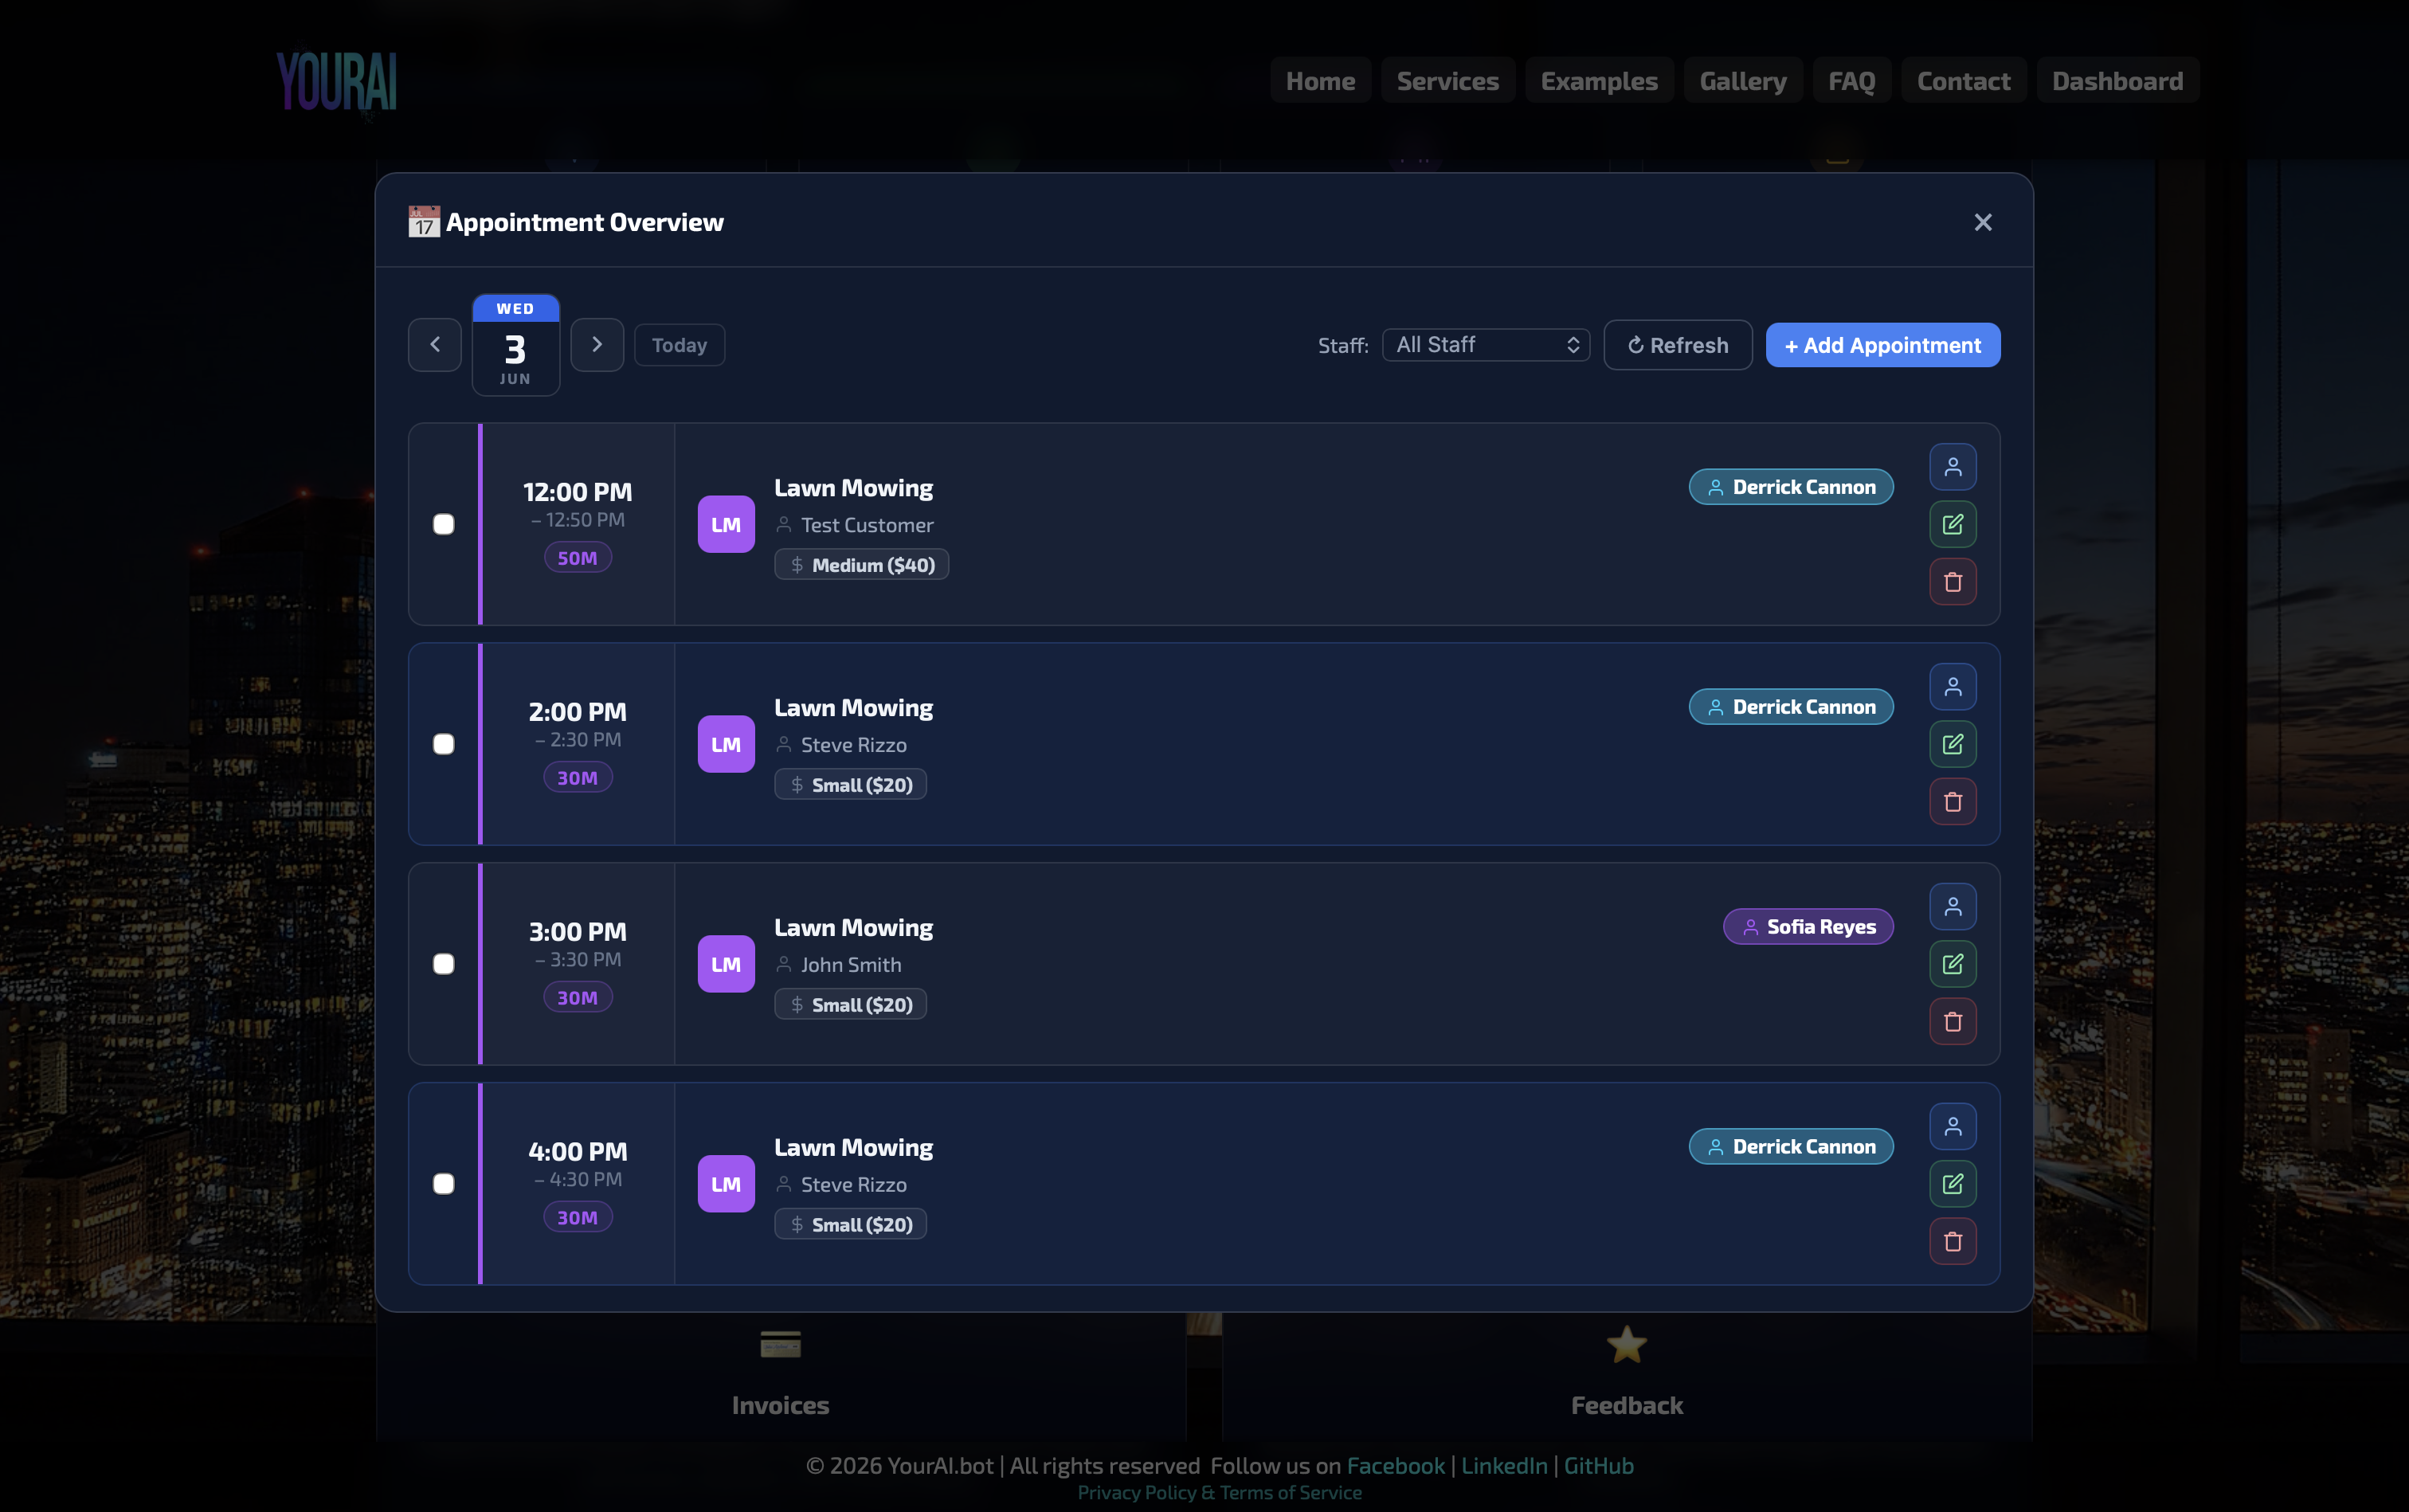
Task: Click Derrick Cannon badge on 4:00 PM row
Action: click(1790, 1147)
